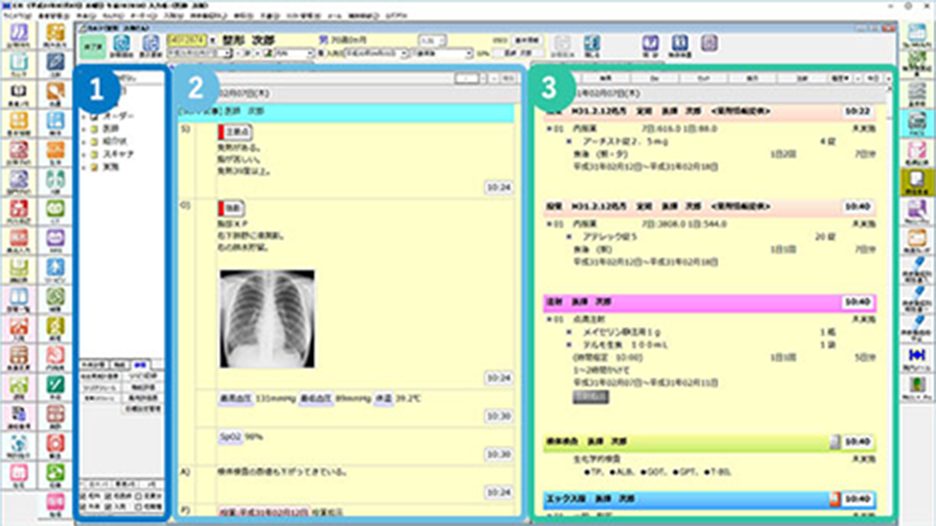This screenshot has height=526, width=936.
Task: Expand the オーダー tree node
Action: tap(84, 116)
